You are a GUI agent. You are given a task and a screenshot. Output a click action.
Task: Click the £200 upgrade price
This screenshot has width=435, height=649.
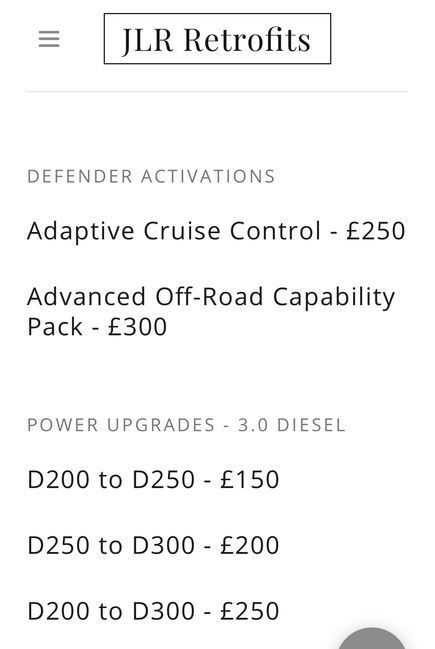tap(250, 545)
